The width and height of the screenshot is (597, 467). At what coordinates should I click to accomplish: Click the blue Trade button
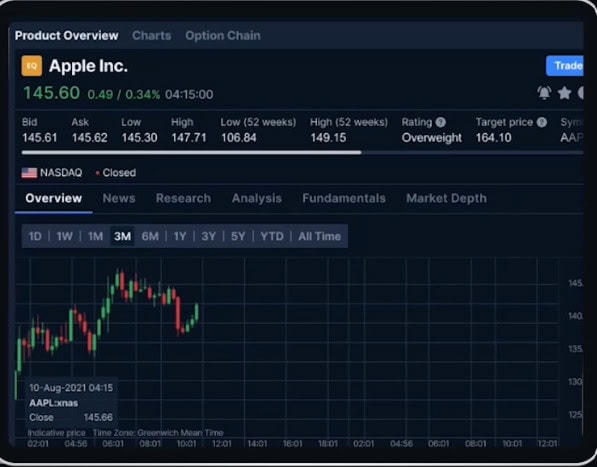tap(565, 66)
